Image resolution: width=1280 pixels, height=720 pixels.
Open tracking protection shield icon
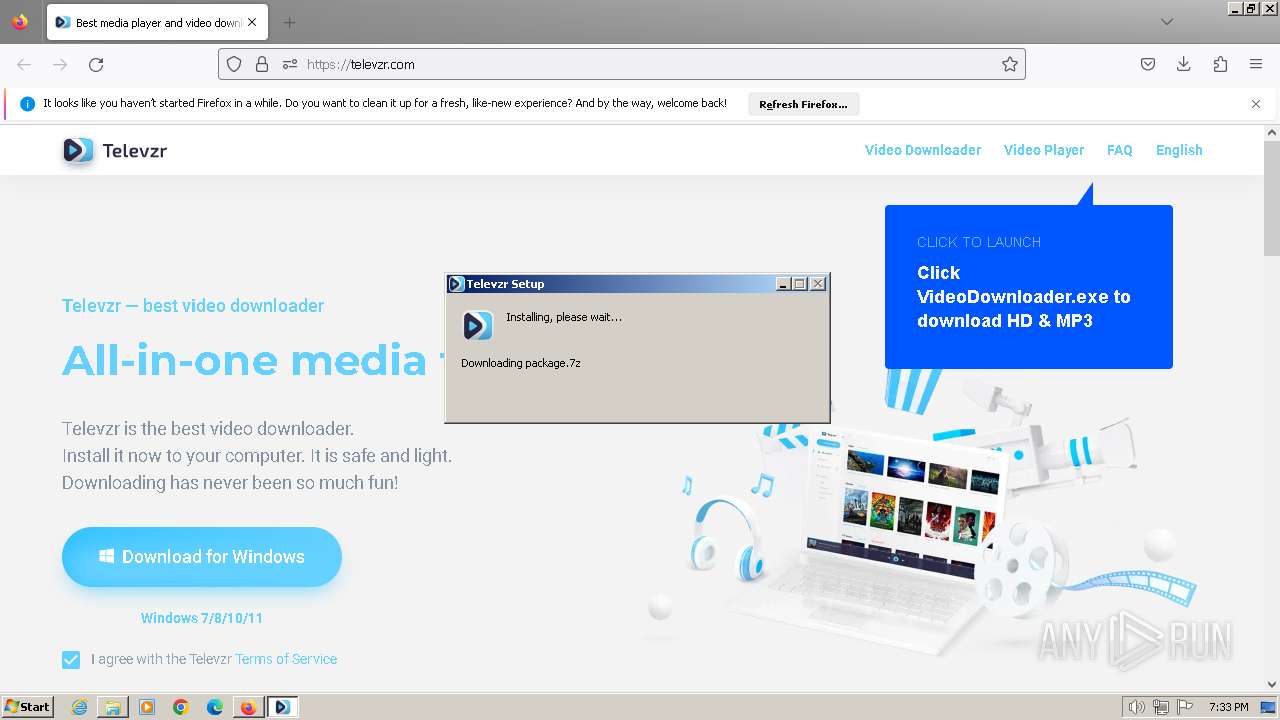(234, 64)
